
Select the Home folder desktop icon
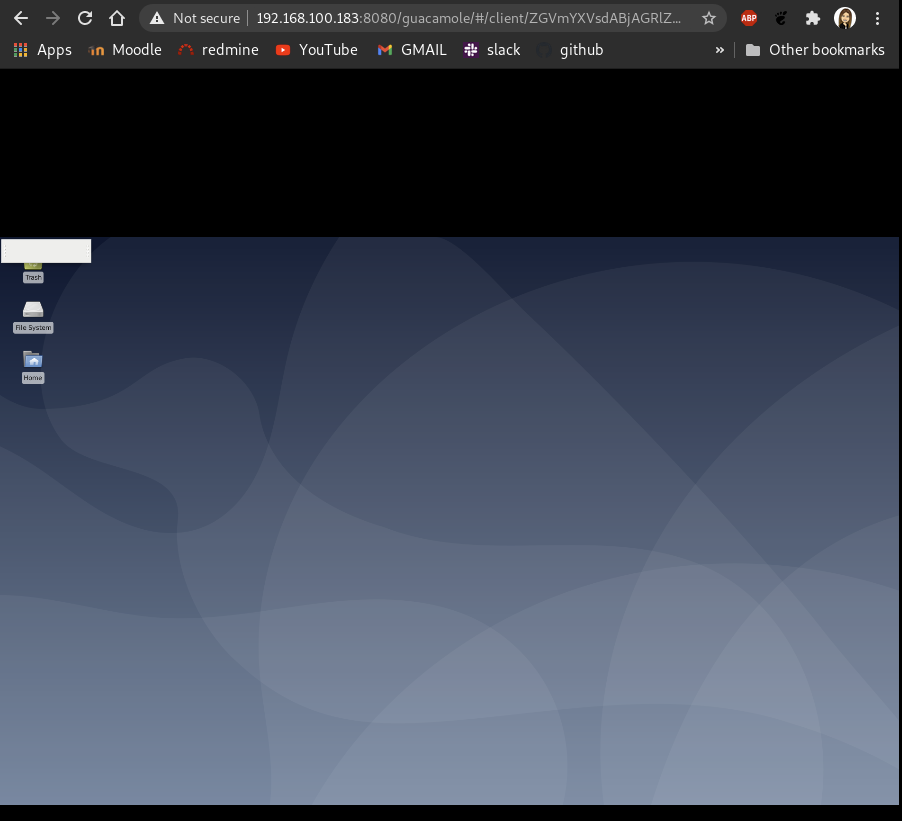[33, 359]
